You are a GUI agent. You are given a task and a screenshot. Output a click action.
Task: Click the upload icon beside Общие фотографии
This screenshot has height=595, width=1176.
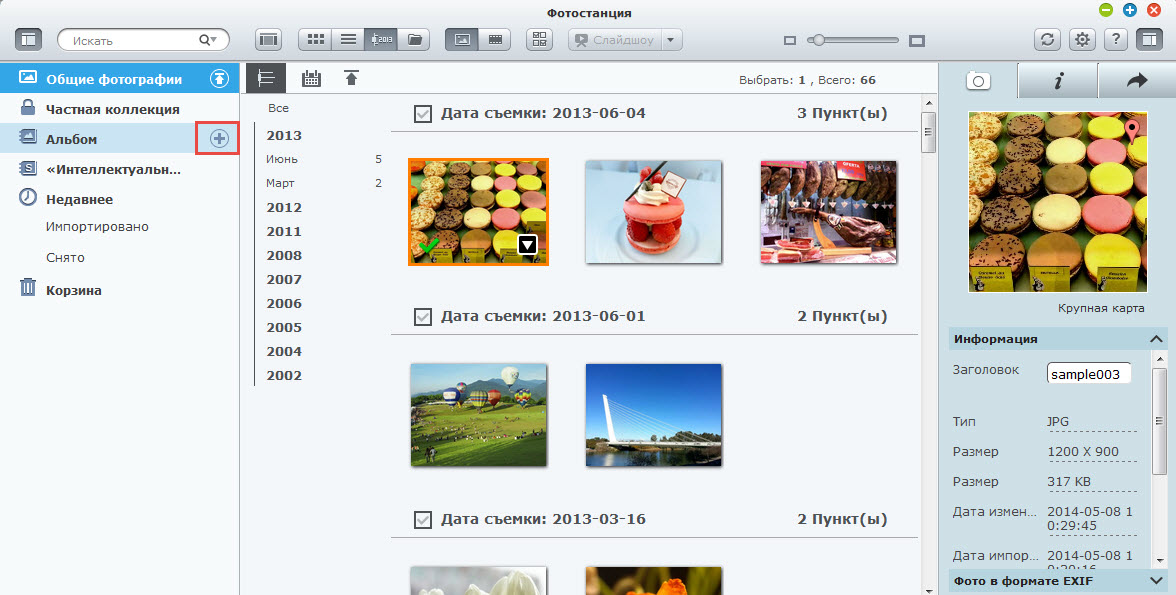(219, 79)
